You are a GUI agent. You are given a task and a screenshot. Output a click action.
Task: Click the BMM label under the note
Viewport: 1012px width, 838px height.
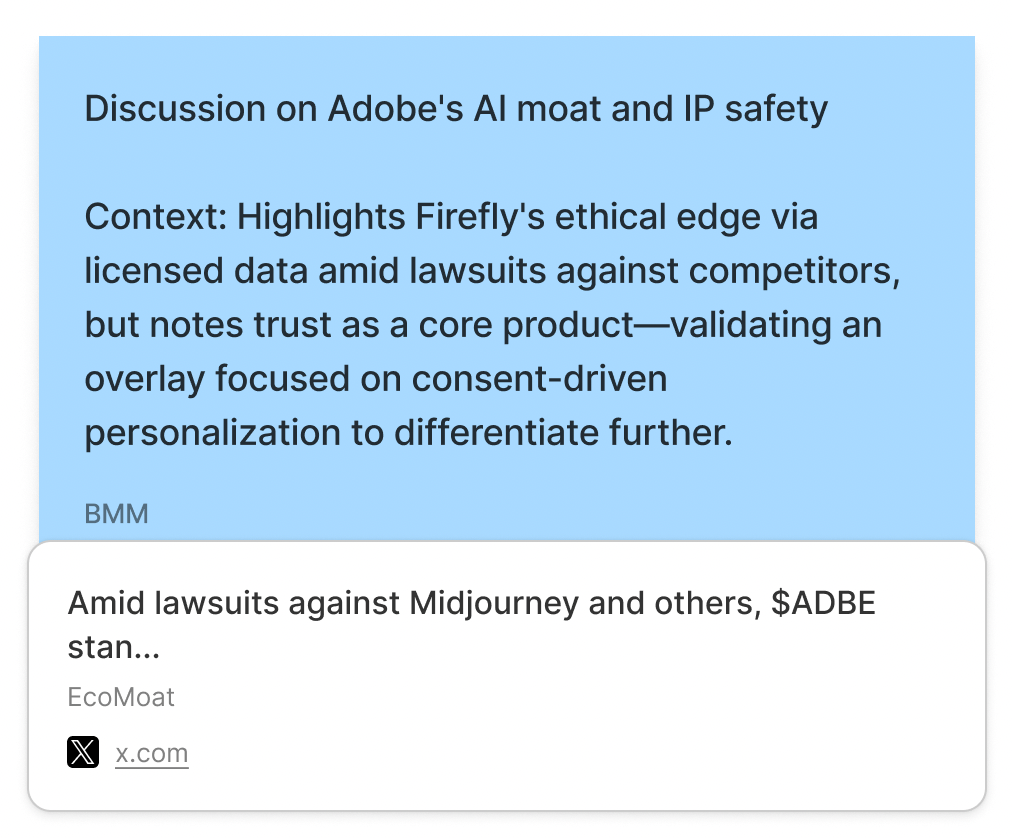(x=117, y=514)
